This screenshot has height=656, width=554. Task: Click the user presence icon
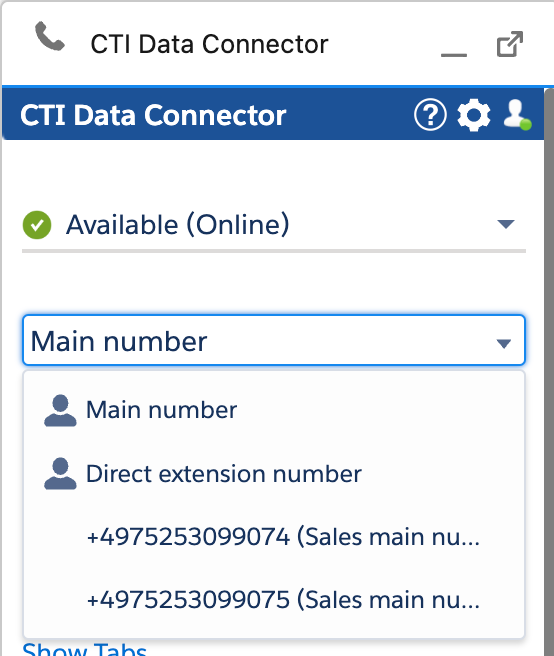pos(517,114)
